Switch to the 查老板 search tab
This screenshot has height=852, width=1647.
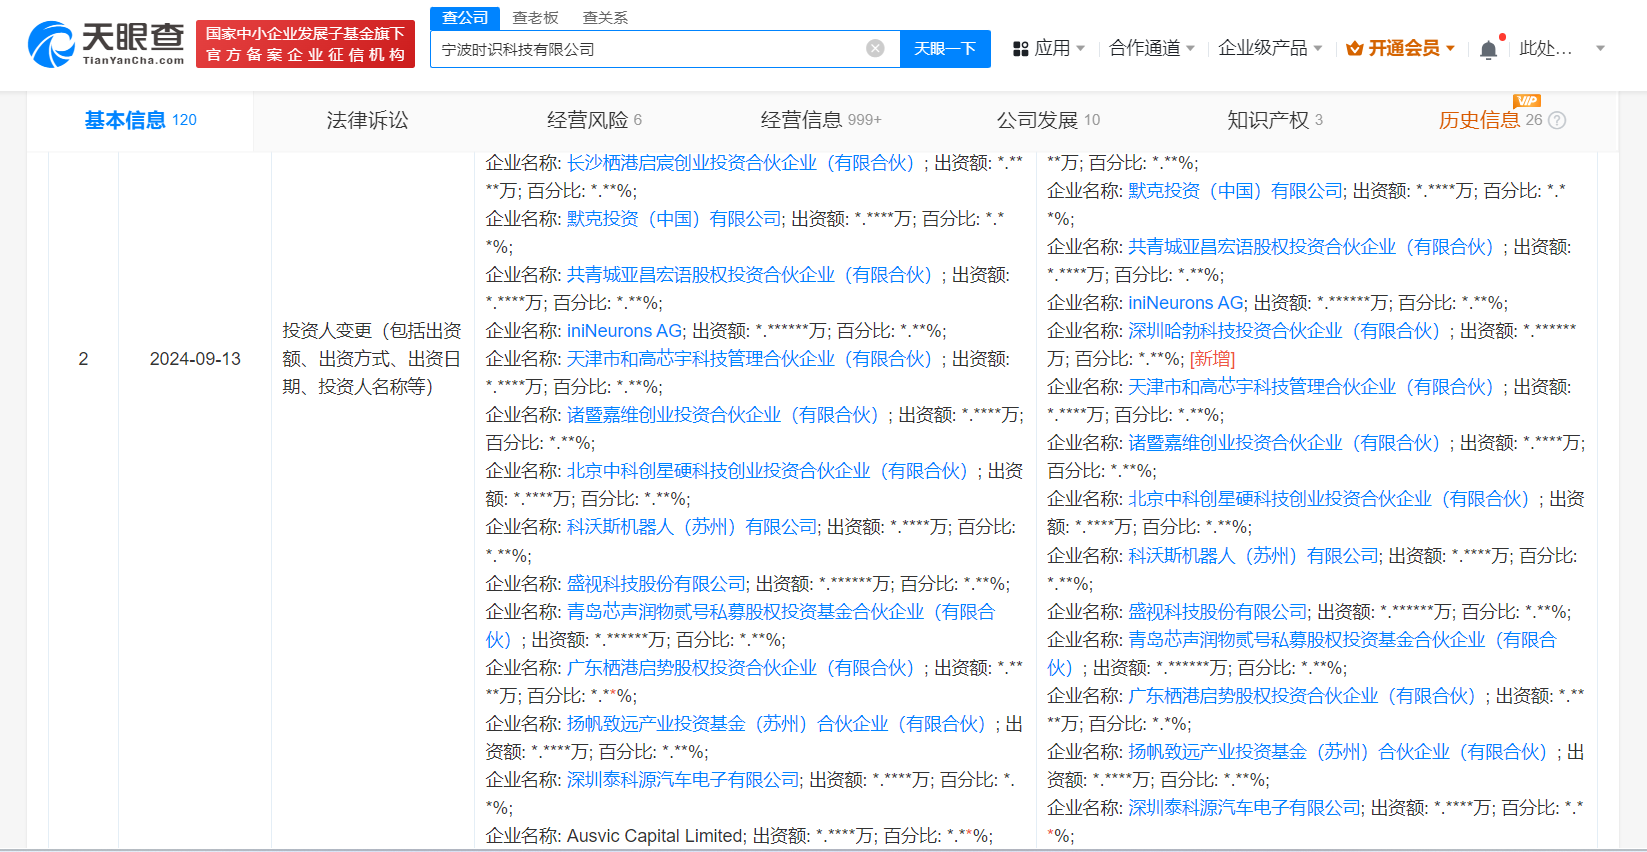coord(535,18)
